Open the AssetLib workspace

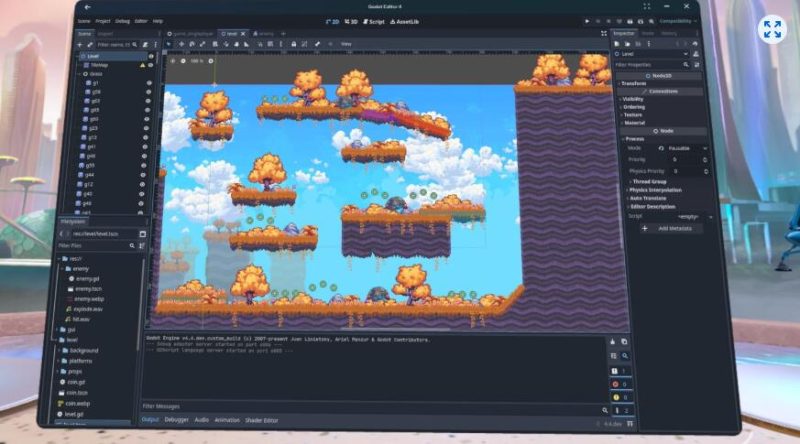point(405,22)
